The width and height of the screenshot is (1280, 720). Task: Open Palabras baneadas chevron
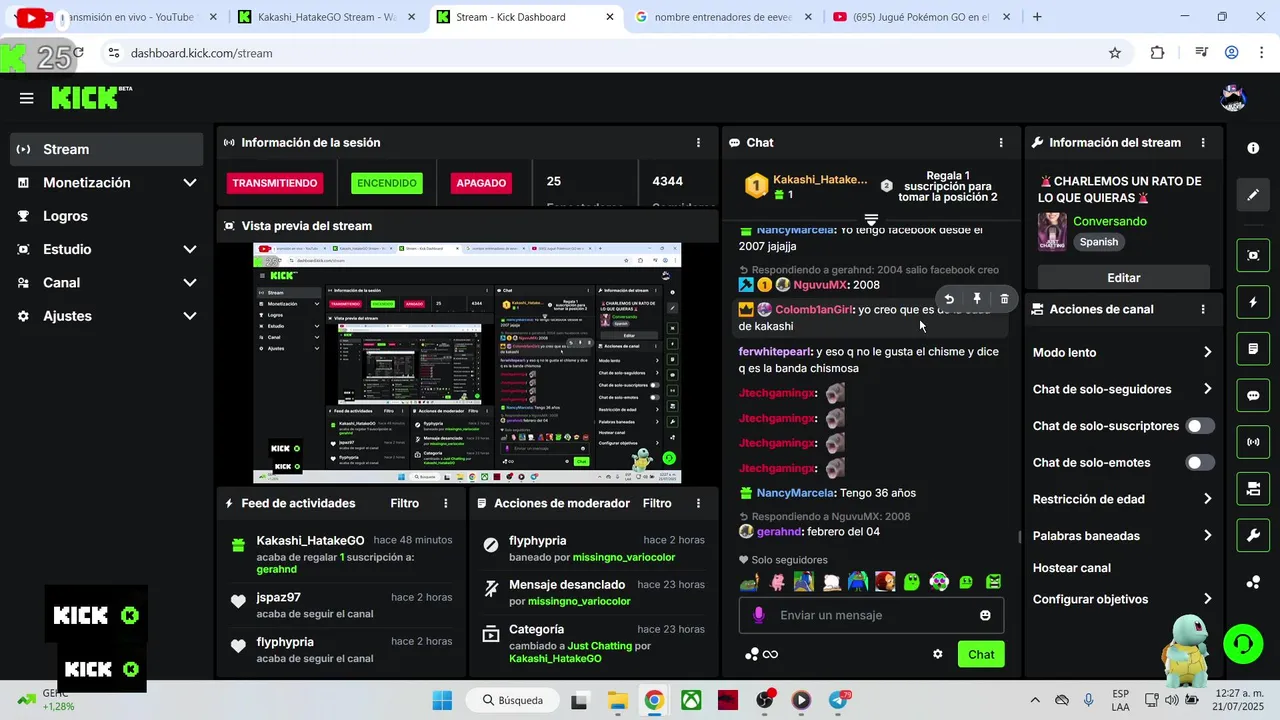pyautogui.click(x=1207, y=536)
